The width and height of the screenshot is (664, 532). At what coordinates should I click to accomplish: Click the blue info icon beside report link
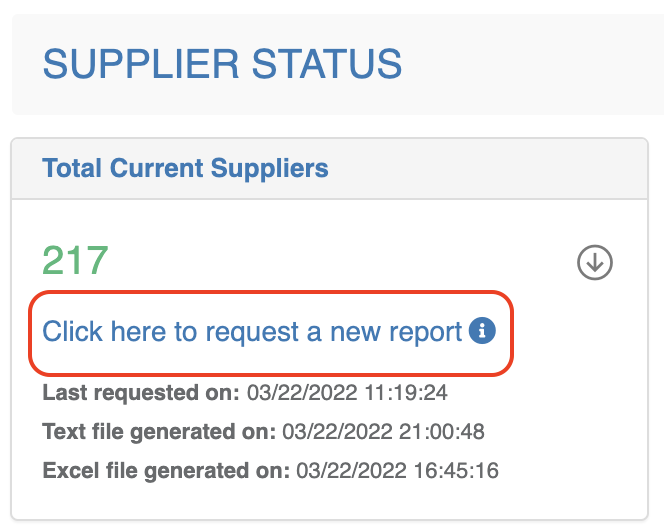click(483, 331)
